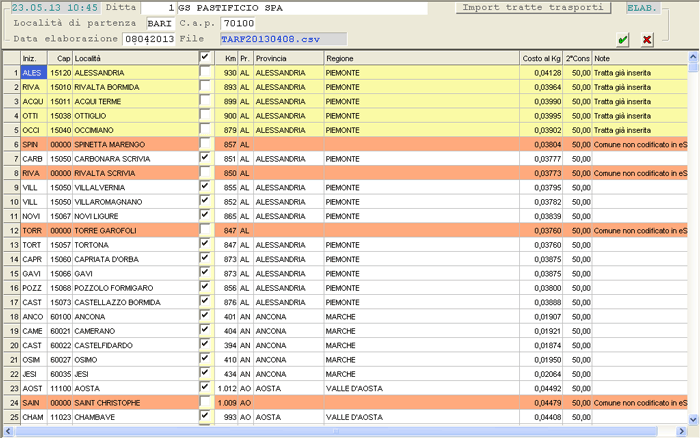
Task: Check the ALESSANDRIA row checkbox
Action: [x=205, y=72]
